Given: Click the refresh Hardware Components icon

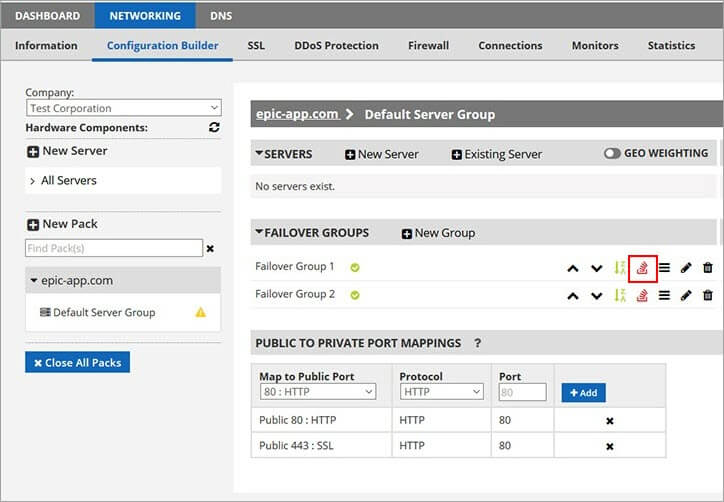Looking at the screenshot, I should pyautogui.click(x=214, y=128).
